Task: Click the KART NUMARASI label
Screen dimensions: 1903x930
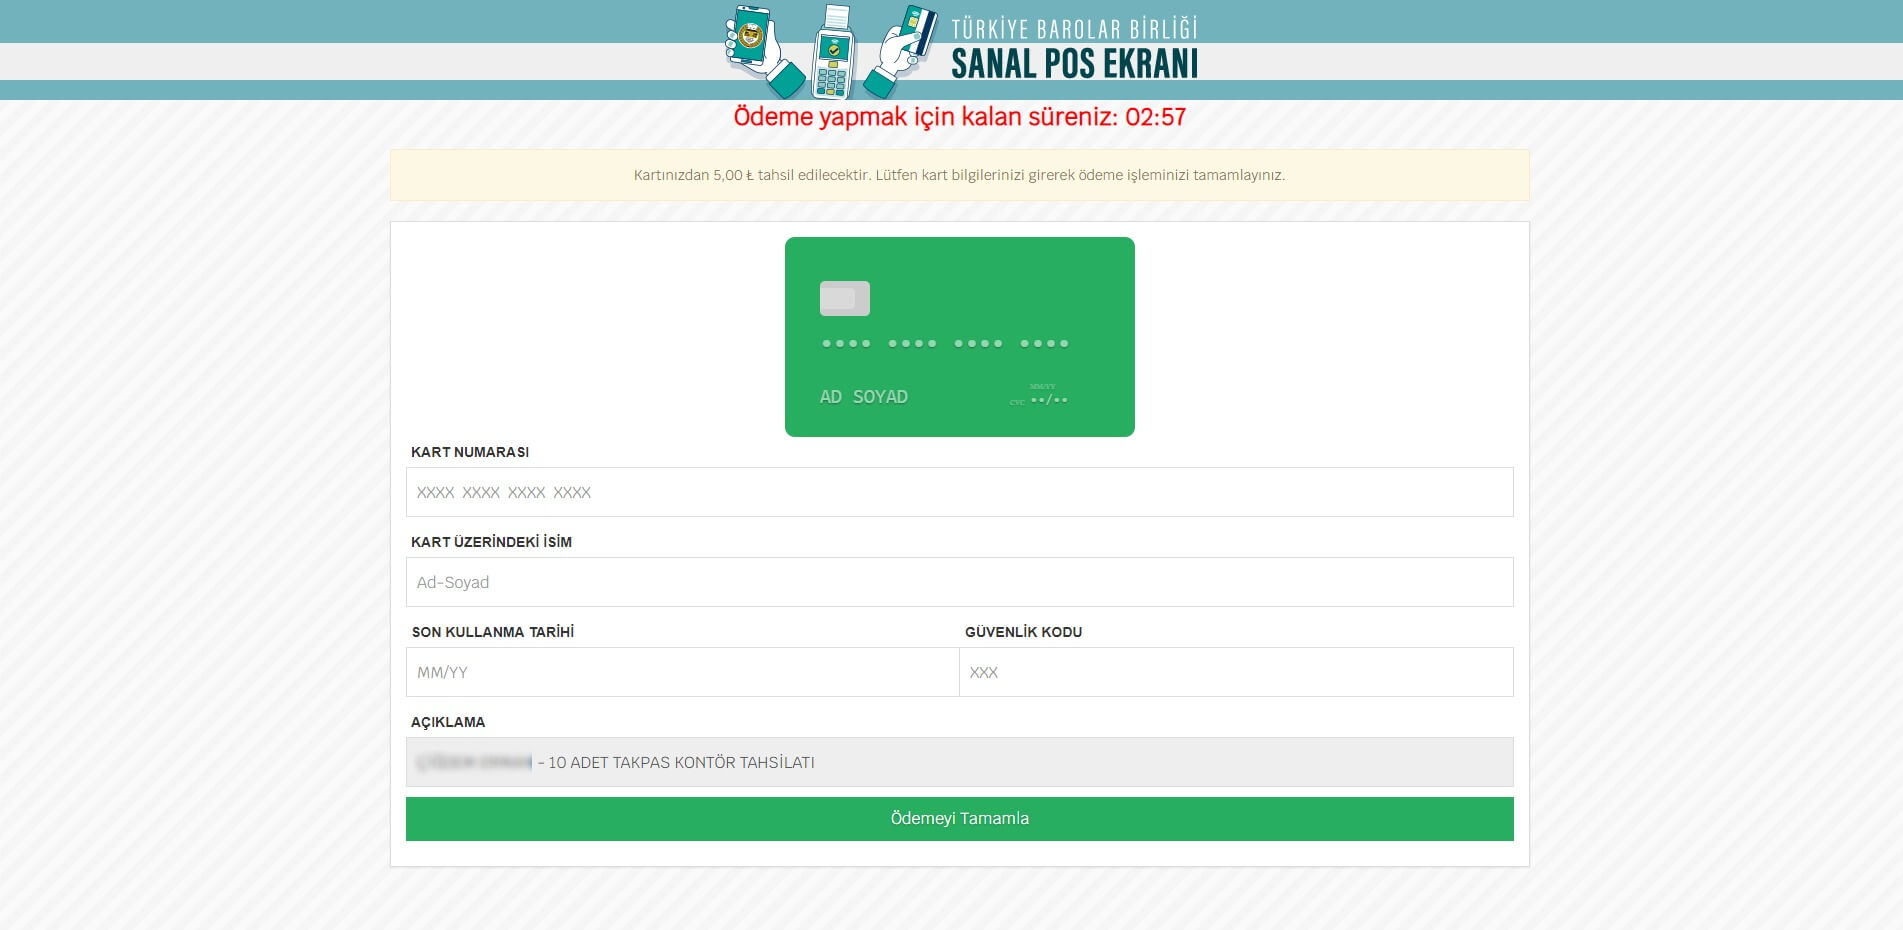Action: [x=470, y=452]
